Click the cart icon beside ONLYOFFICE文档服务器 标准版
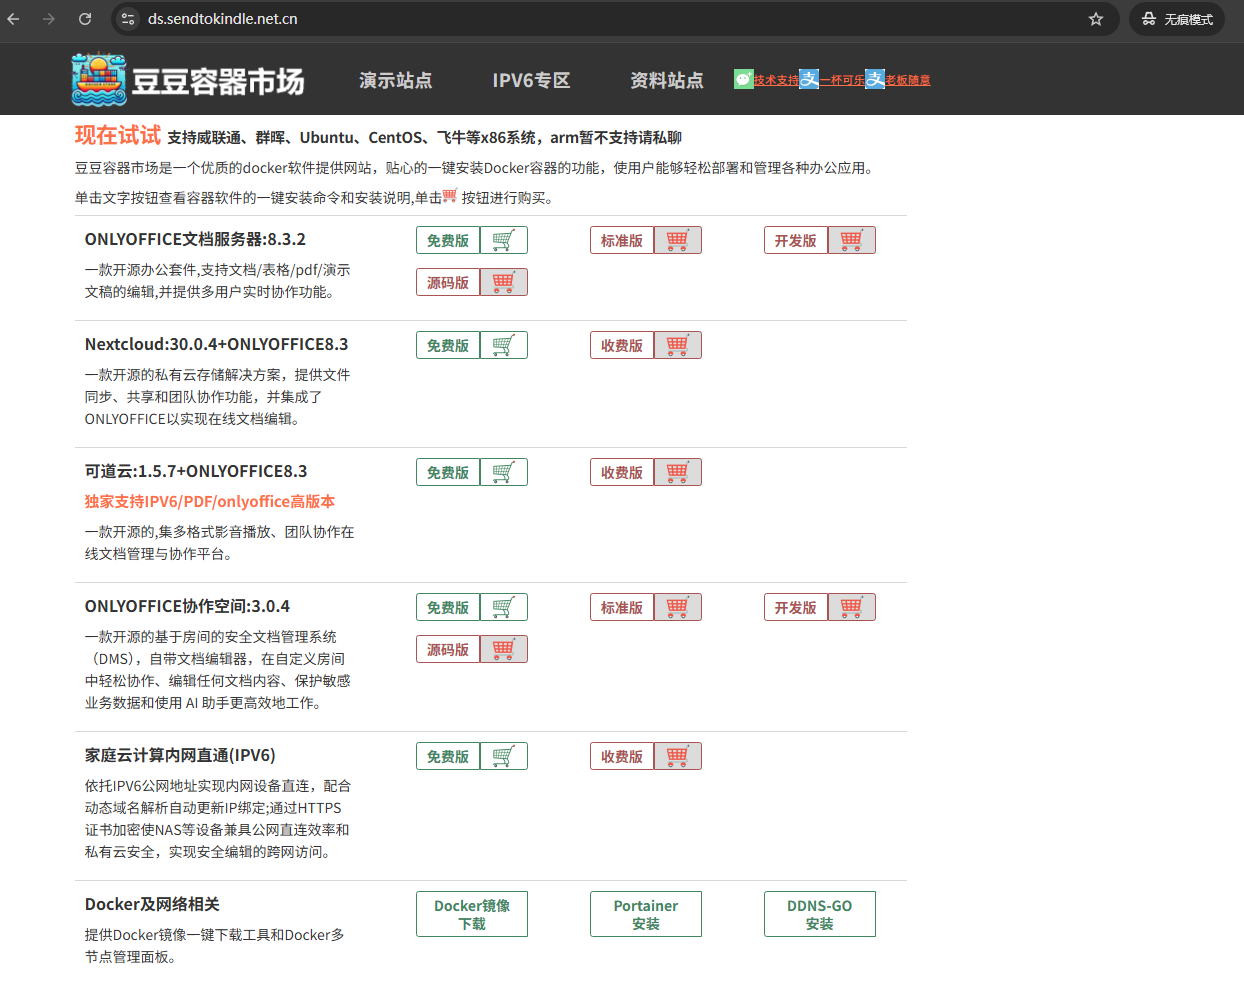The width and height of the screenshot is (1244, 984). coord(678,240)
